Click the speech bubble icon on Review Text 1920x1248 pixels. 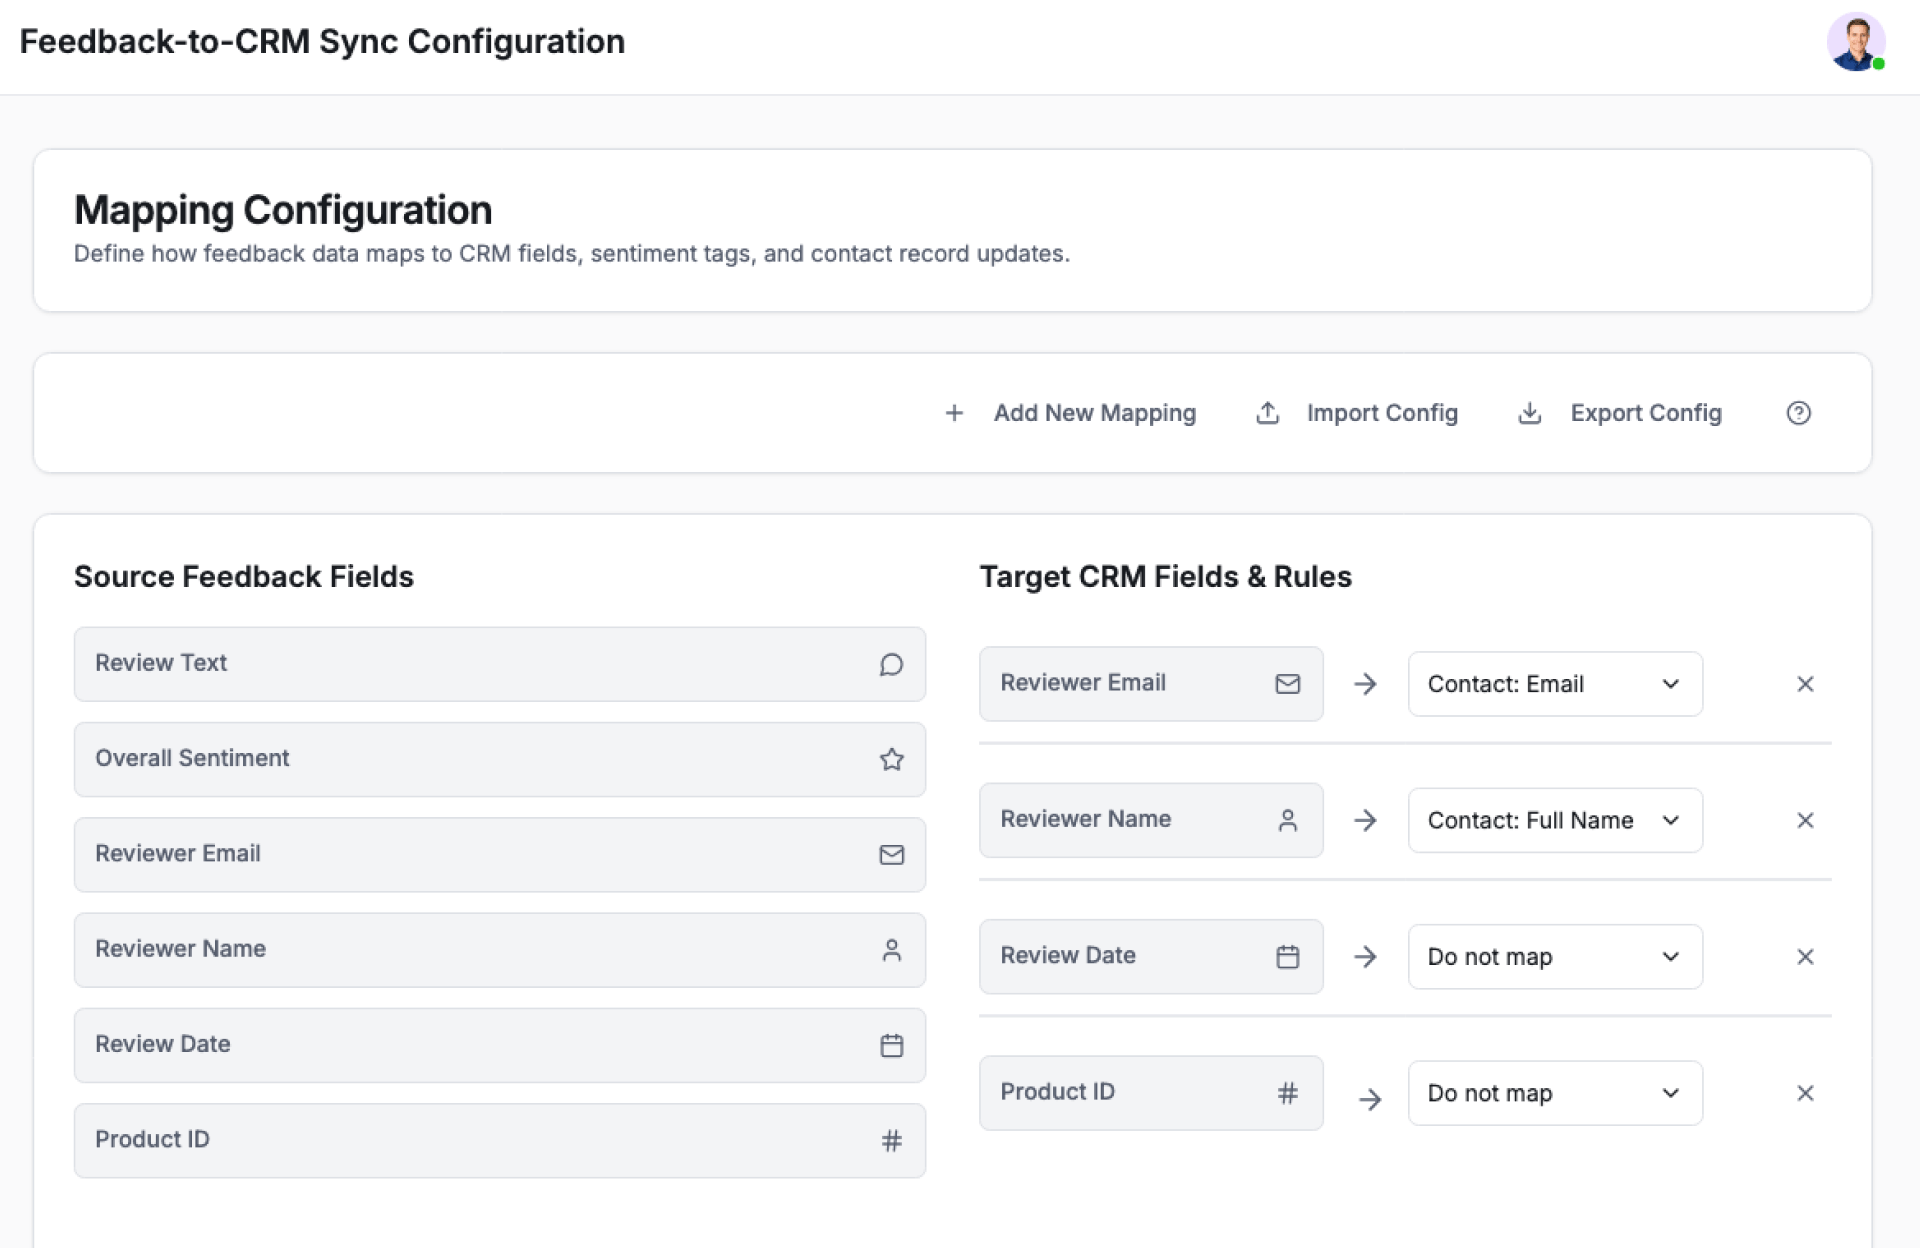(x=891, y=665)
